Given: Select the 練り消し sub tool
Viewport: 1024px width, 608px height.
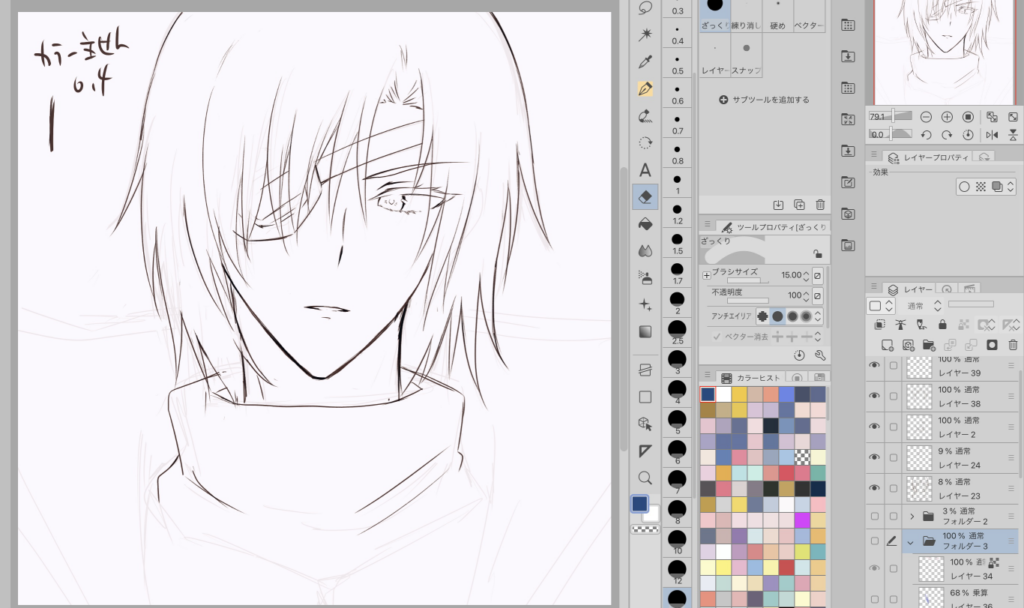Looking at the screenshot, I should tap(746, 15).
